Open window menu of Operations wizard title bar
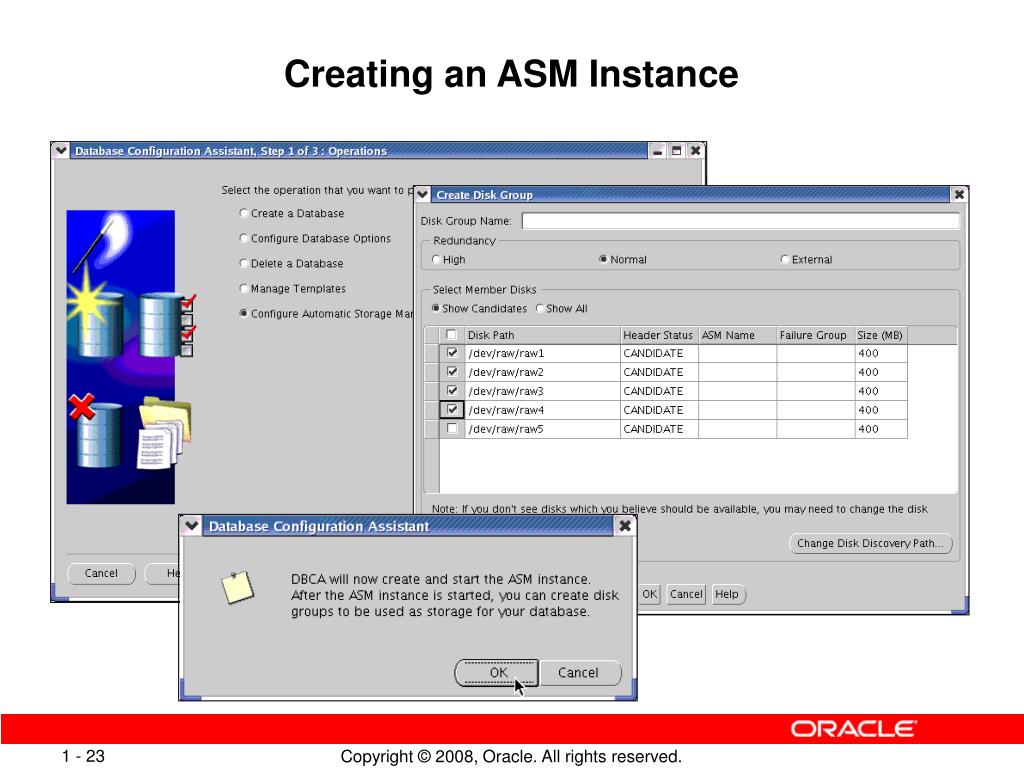1024x768 pixels. coord(61,151)
